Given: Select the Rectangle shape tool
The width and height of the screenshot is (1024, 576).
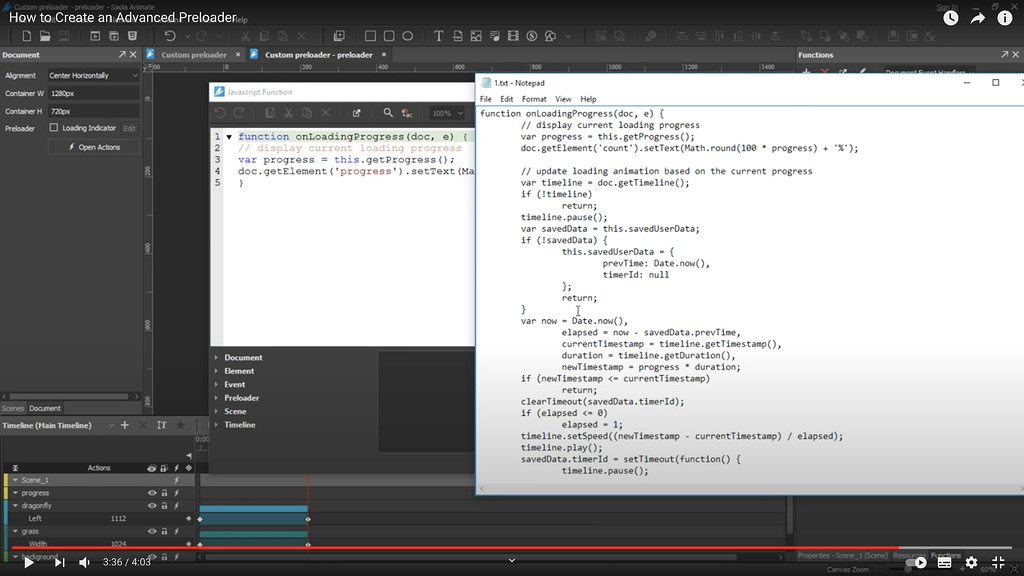Looking at the screenshot, I should (x=369, y=35).
